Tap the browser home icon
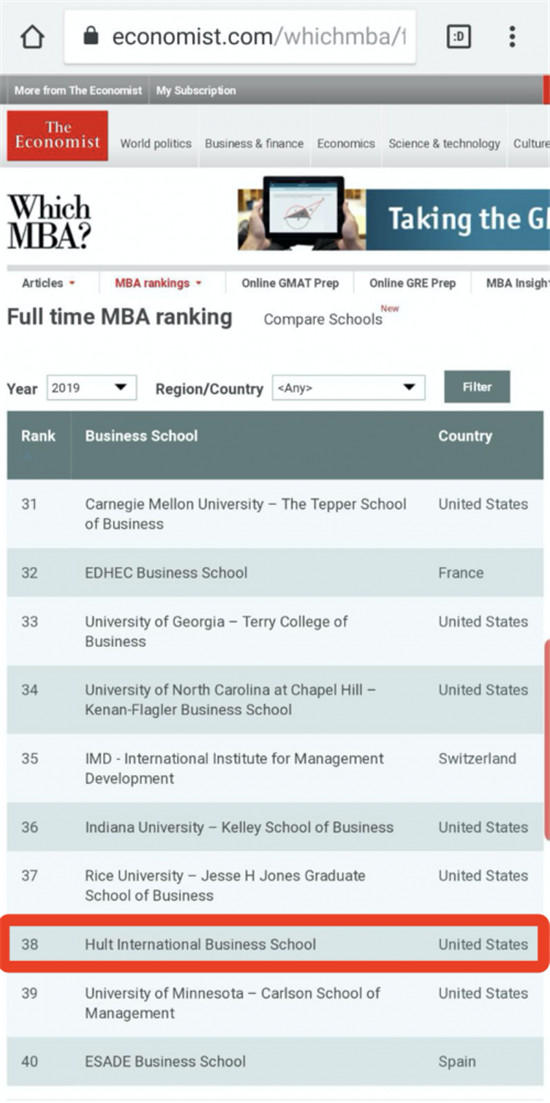The width and height of the screenshot is (550, 1103). coord(32,37)
